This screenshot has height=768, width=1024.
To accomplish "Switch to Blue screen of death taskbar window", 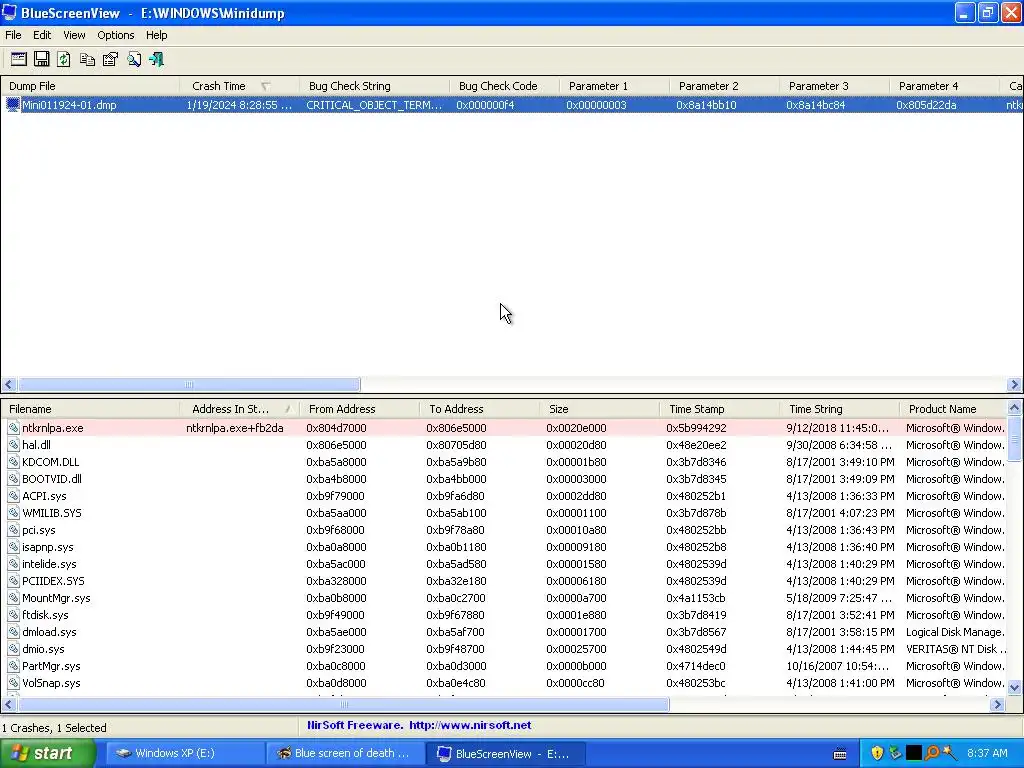I will 346,753.
